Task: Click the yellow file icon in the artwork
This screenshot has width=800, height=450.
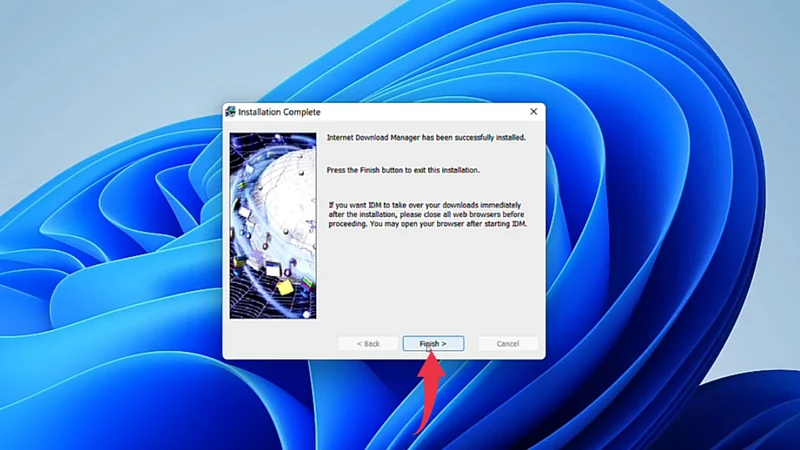Action: coord(284,287)
